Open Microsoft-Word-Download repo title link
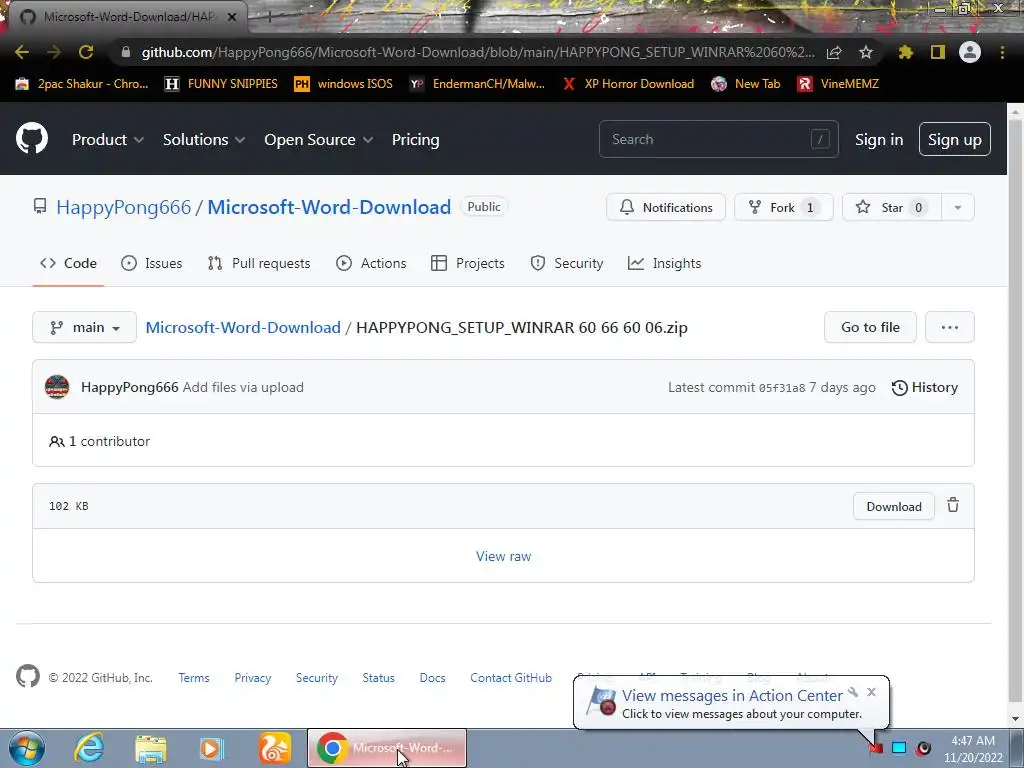The image size is (1024, 768). (329, 207)
